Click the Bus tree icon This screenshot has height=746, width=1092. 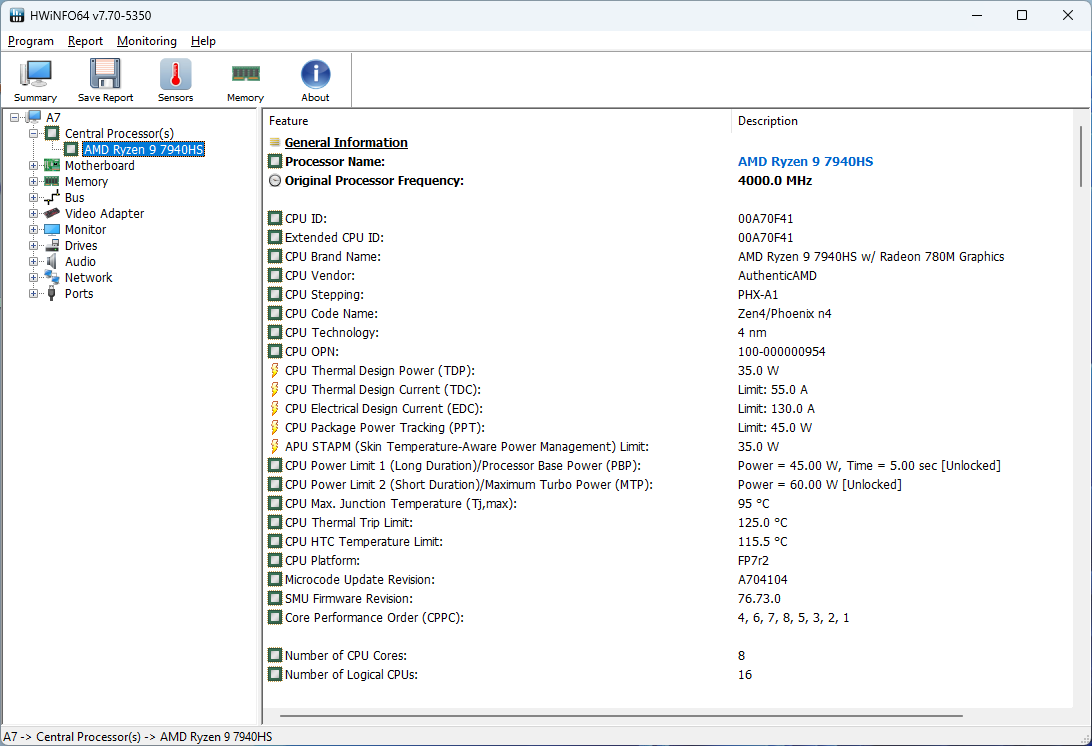[52, 197]
